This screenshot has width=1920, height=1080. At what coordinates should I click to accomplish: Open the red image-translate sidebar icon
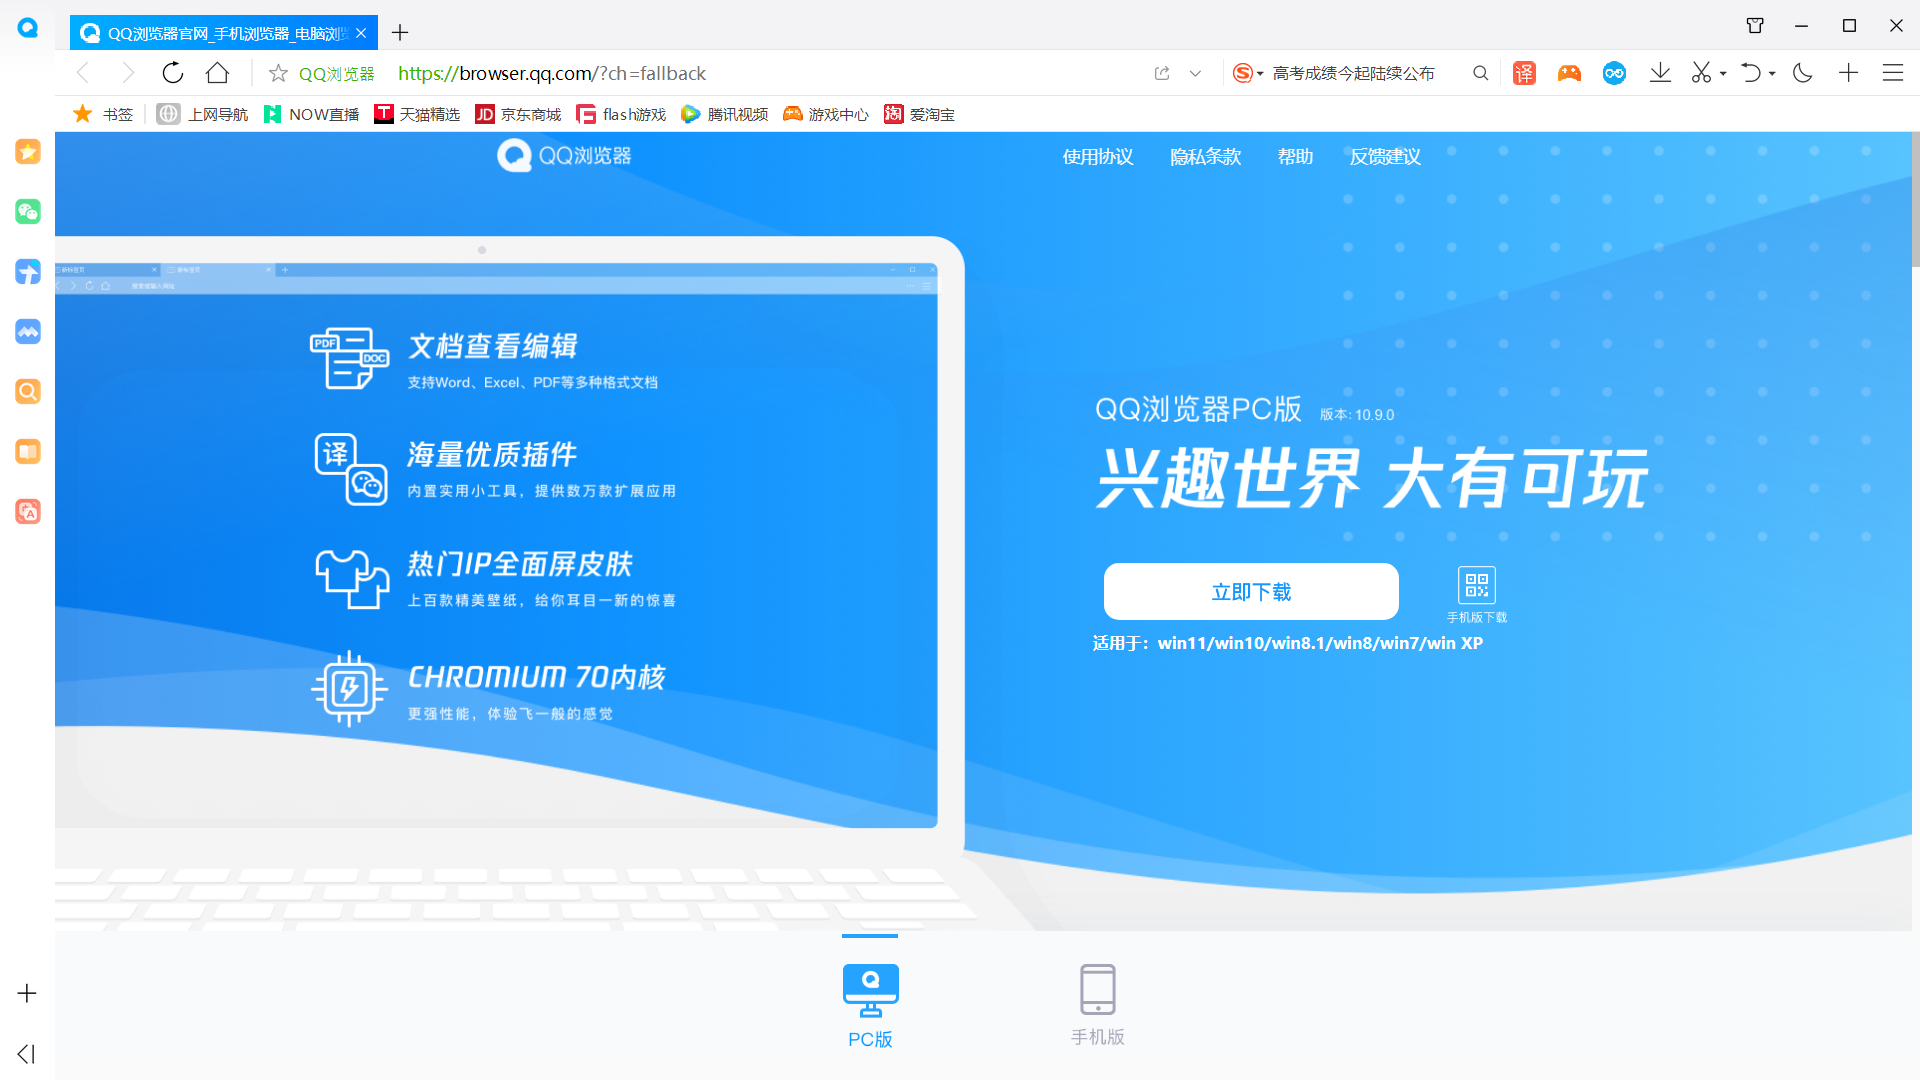(x=28, y=512)
